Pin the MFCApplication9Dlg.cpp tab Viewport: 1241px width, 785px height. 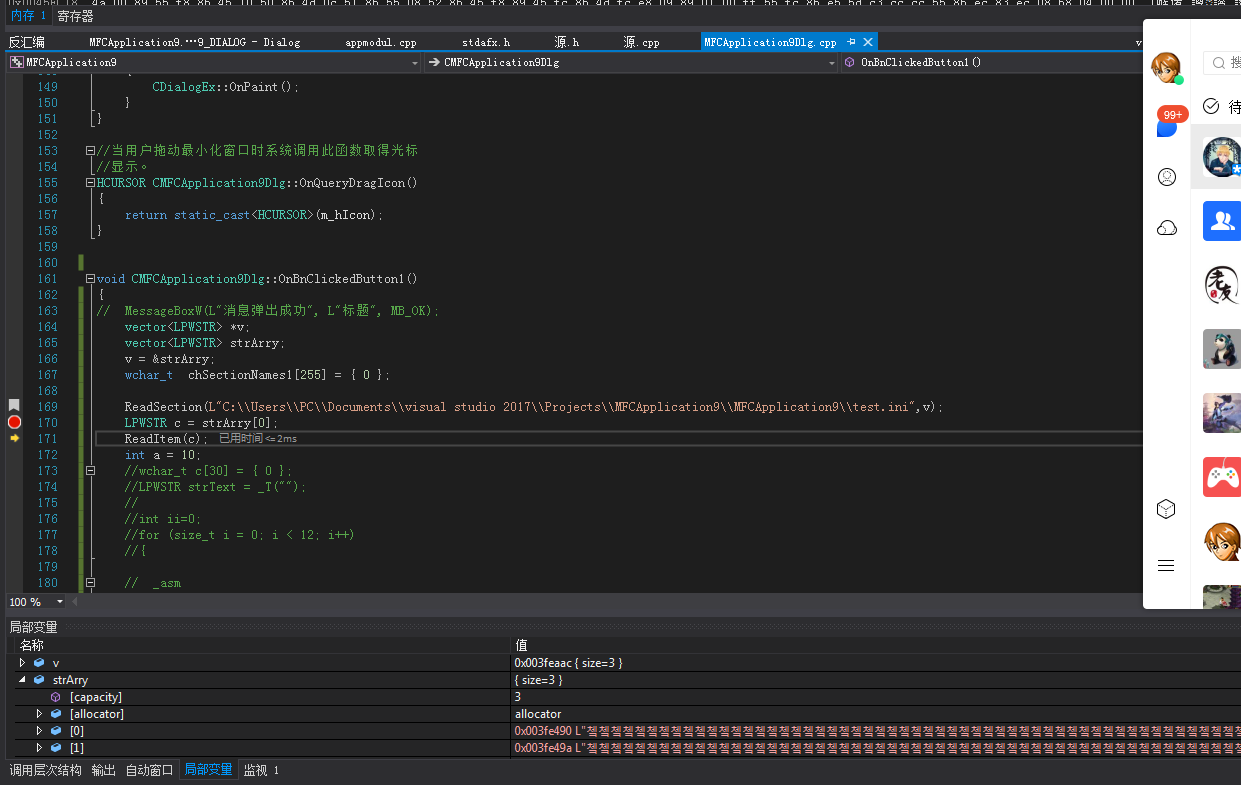coord(851,42)
